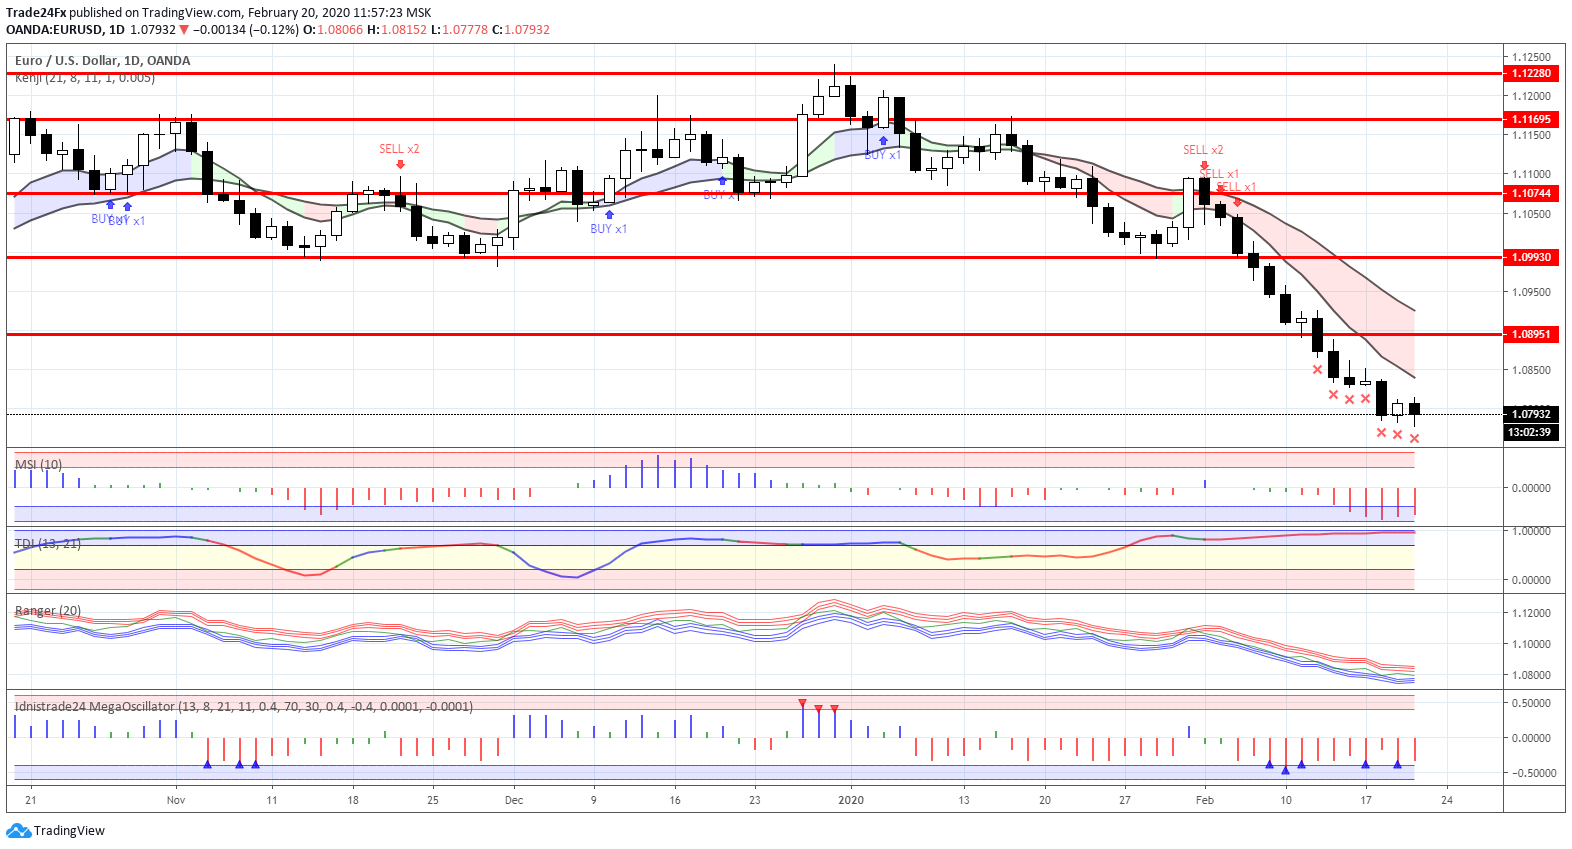
Task: Click the header change value −0.00134 (−0.12%)
Action: (x=246, y=30)
